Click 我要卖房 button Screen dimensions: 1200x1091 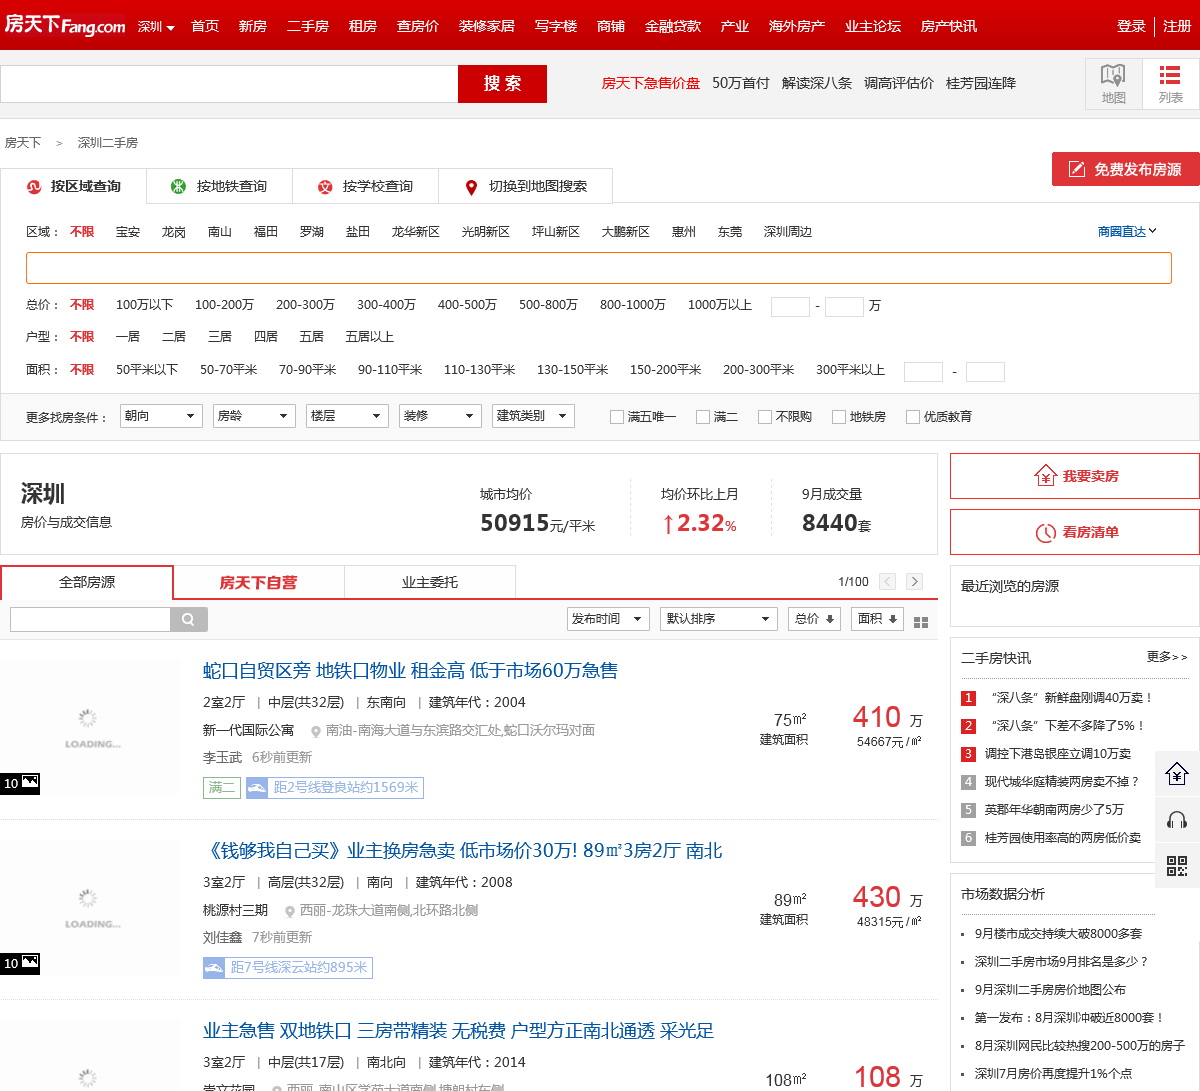(x=1075, y=476)
